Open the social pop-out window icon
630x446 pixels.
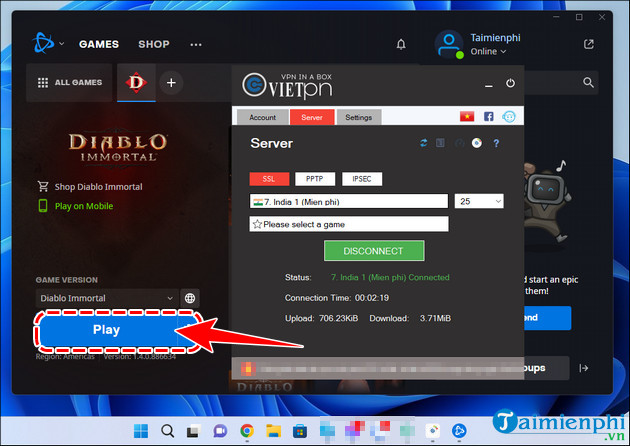point(589,44)
